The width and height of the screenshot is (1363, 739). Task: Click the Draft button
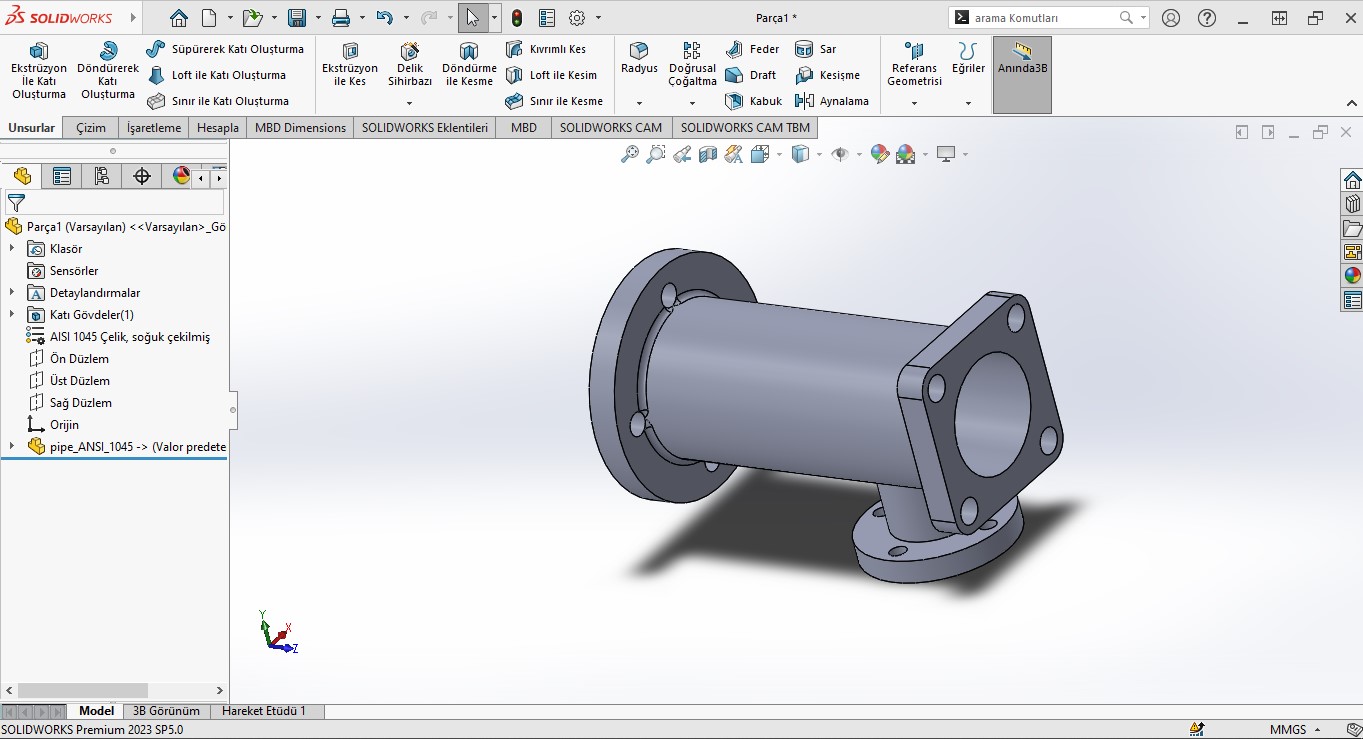pos(750,75)
